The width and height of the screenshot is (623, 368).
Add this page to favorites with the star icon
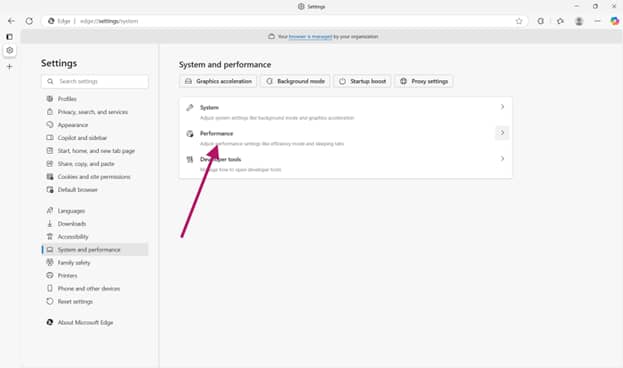pyautogui.click(x=519, y=21)
